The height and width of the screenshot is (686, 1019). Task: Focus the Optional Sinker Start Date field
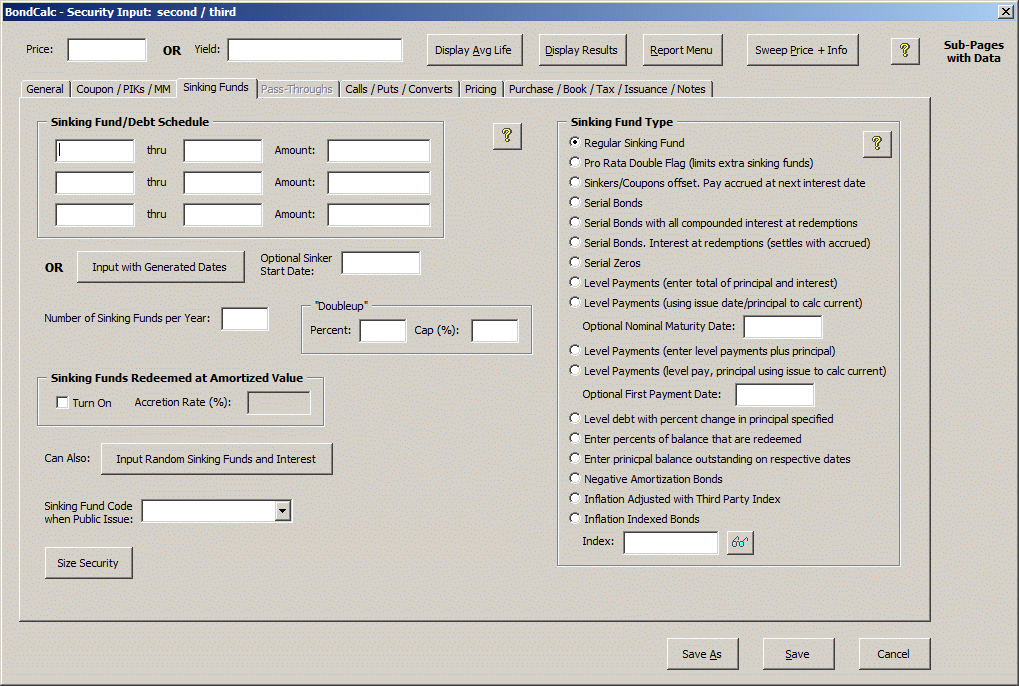coord(380,263)
